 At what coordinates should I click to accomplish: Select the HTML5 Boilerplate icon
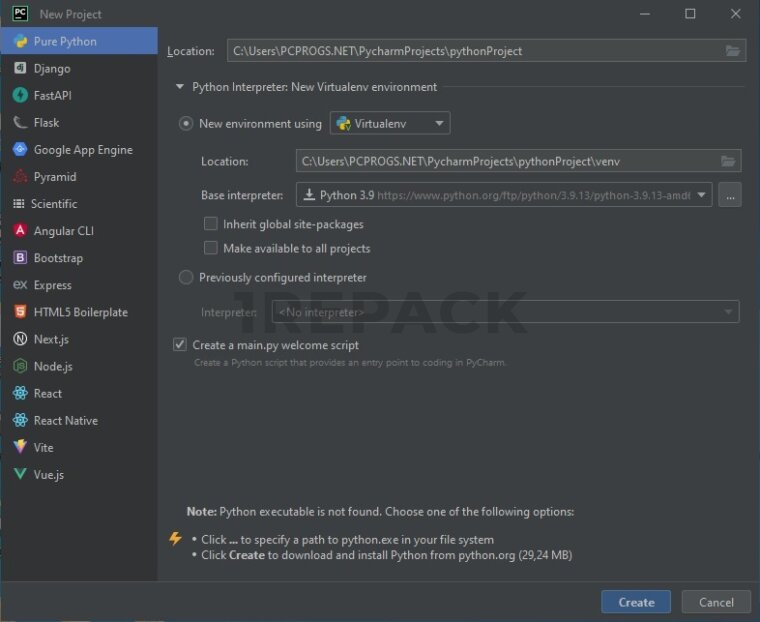point(20,312)
